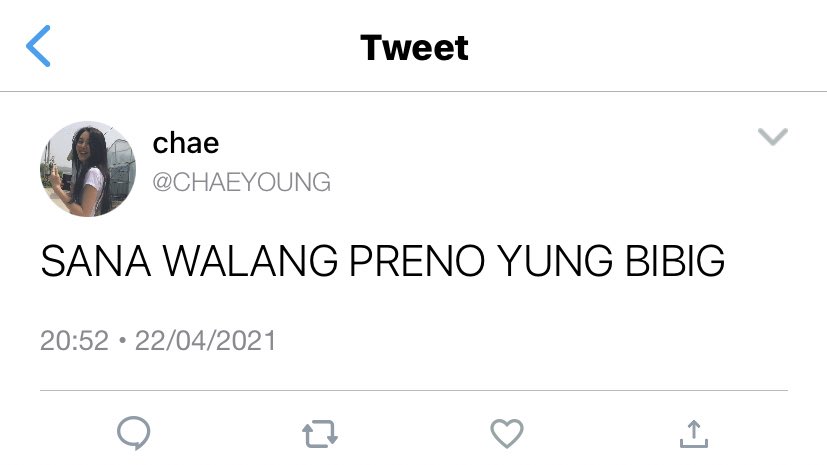
Task: Click the dot between time and date
Action: click(x=122, y=341)
